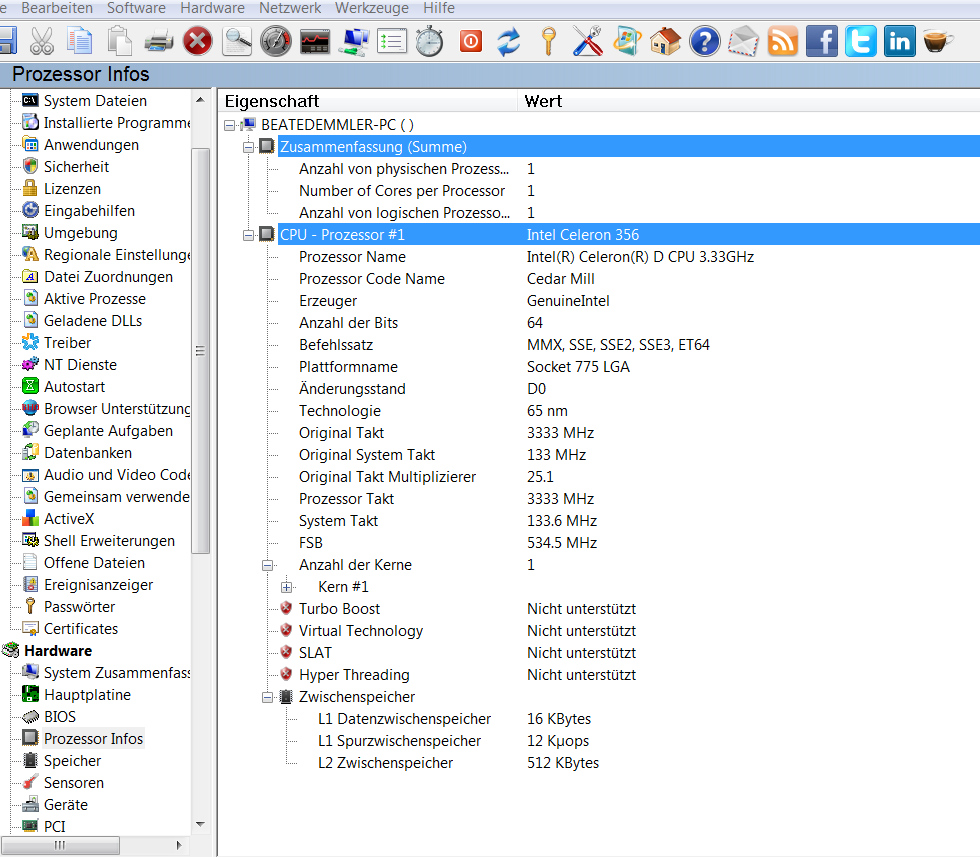
Task: Open the Bearbeiten menu
Action: coord(57,8)
